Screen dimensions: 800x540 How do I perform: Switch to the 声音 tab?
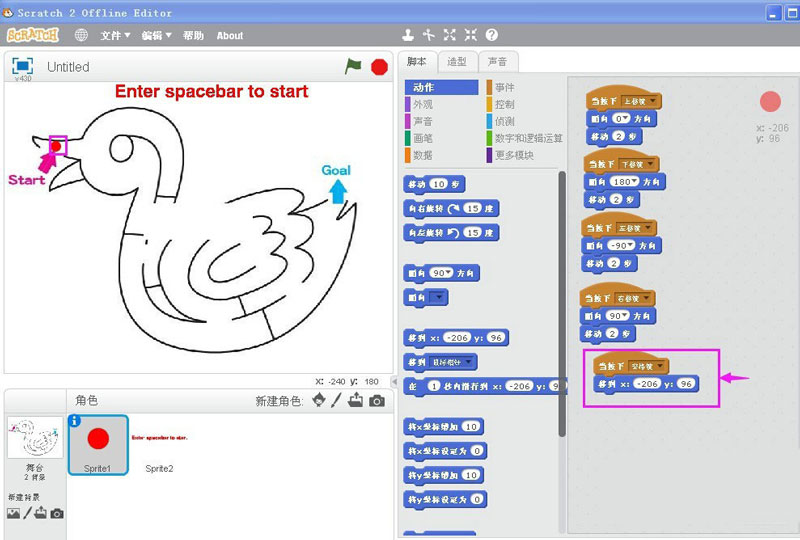497,62
